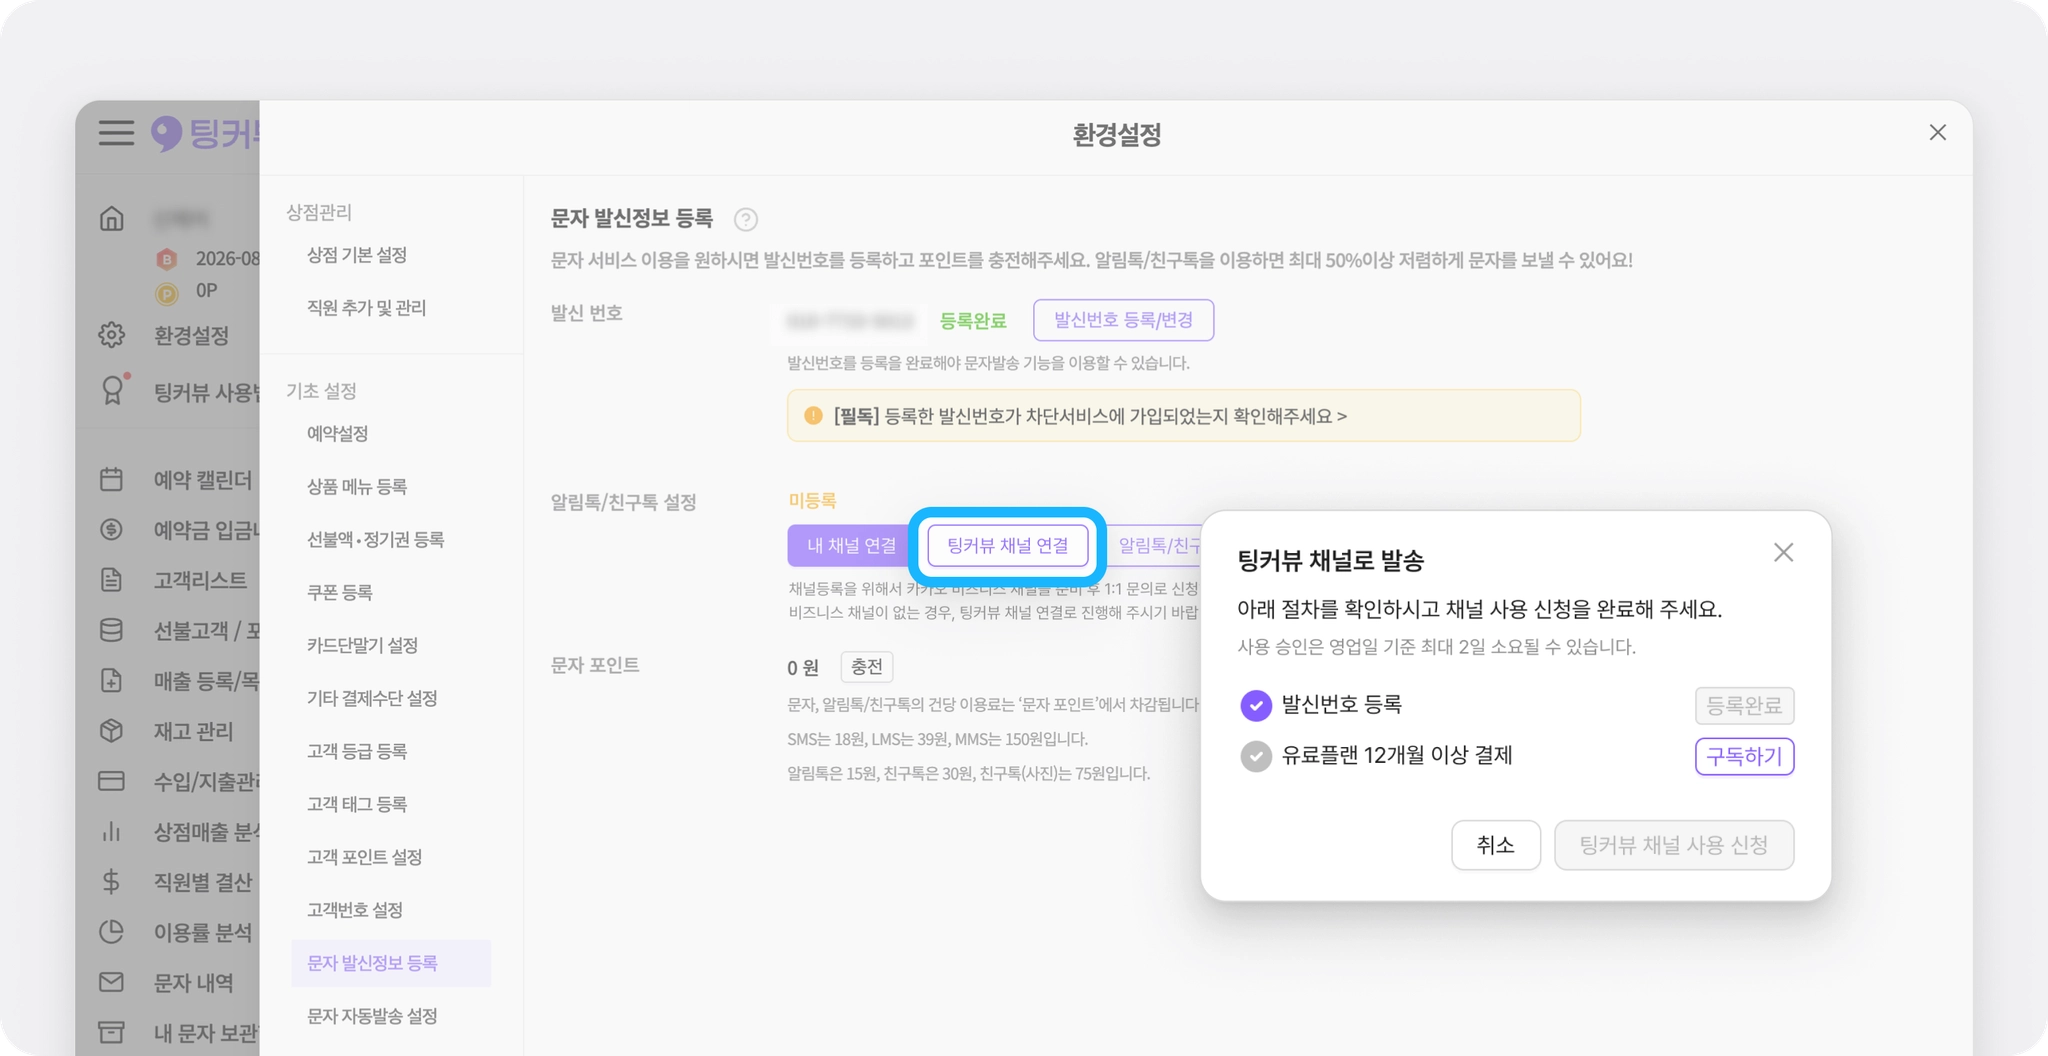Click the purple check beside 발신번호 등록
The image size is (2048, 1056).
tap(1256, 705)
